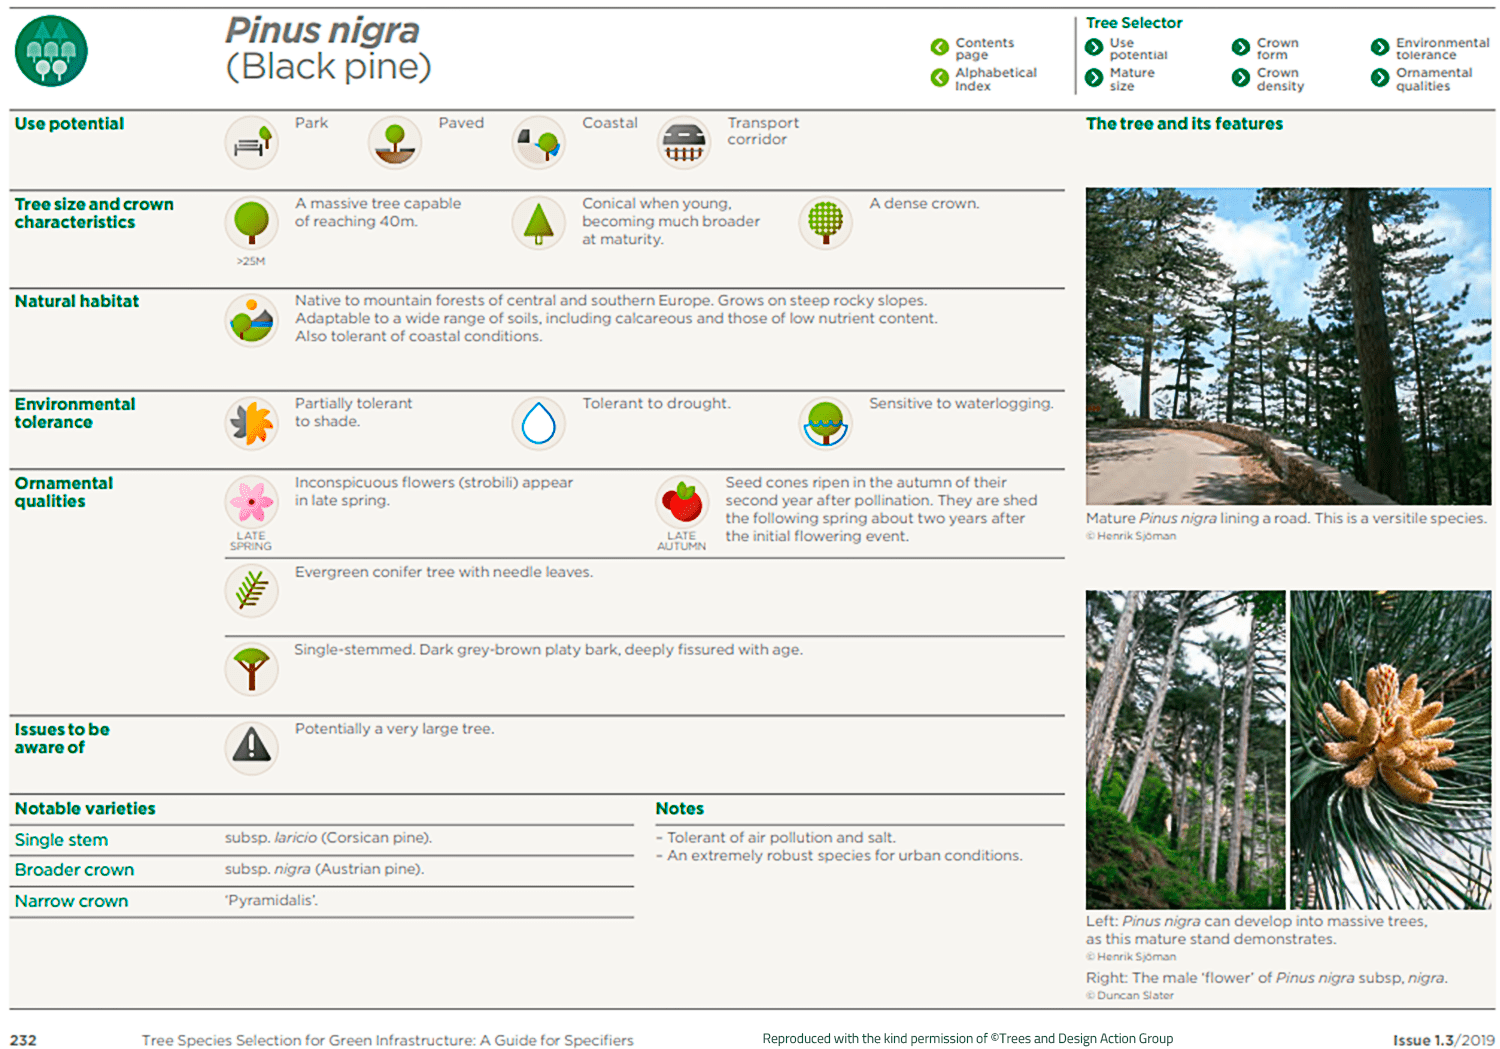Go to Ornamental qualities in Tree Selector
Viewport: 1500px width, 1049px height.
coord(1434,79)
